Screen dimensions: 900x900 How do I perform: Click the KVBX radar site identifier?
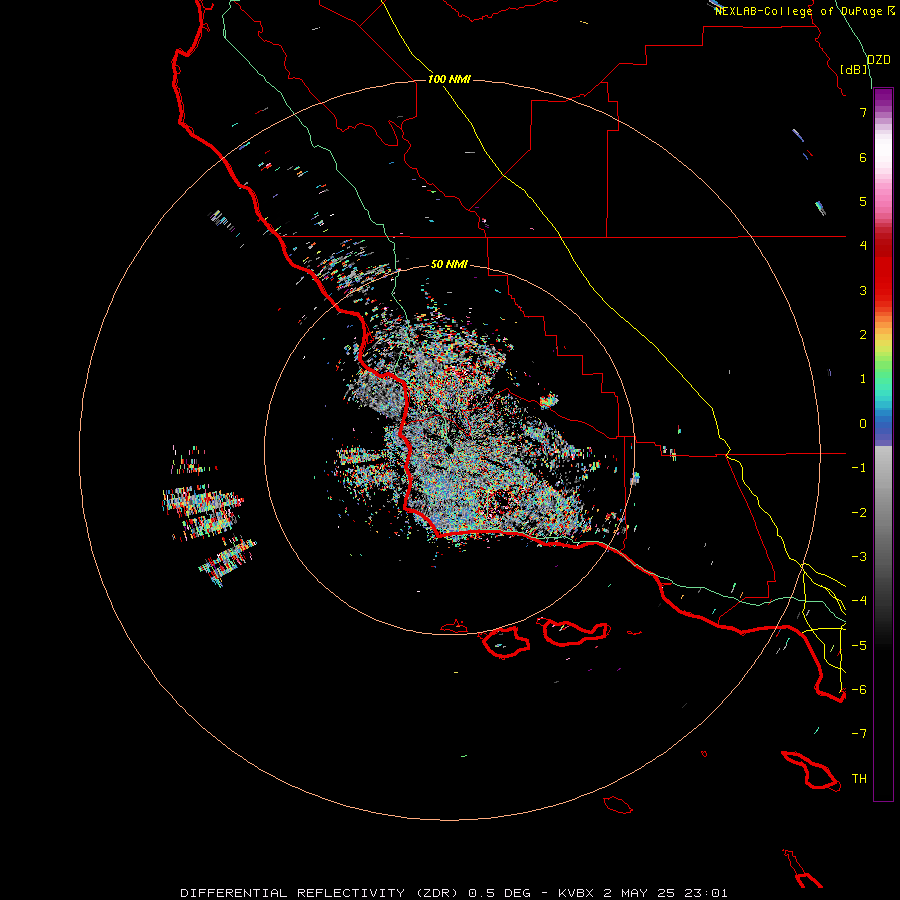(577, 893)
